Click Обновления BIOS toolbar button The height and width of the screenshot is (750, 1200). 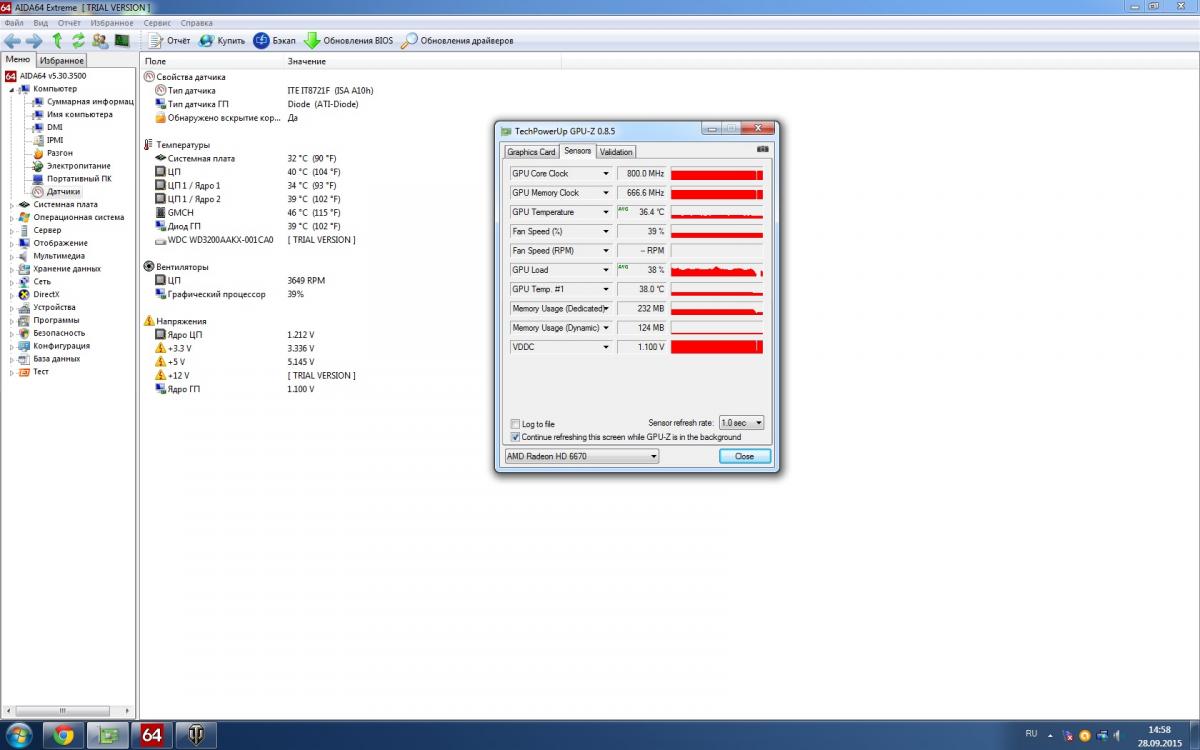pyautogui.click(x=349, y=41)
